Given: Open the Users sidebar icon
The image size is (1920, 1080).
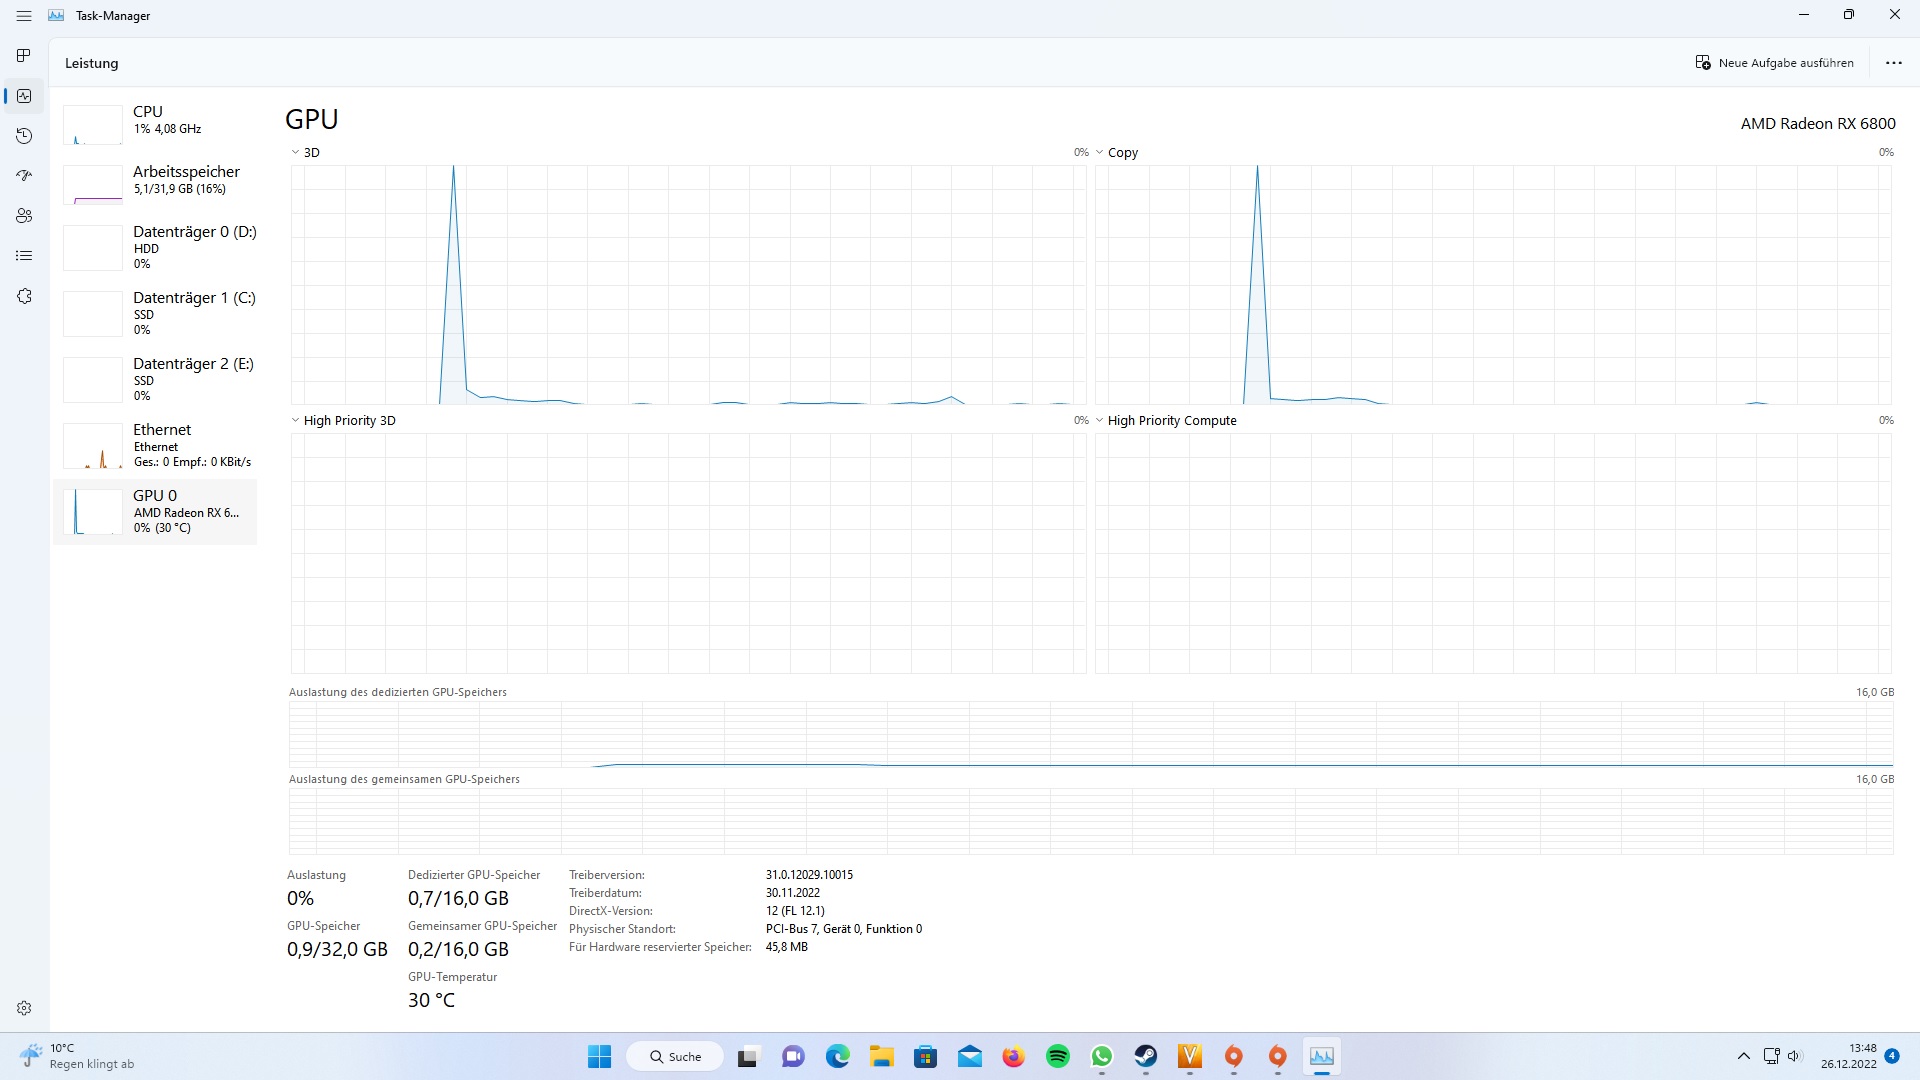Looking at the screenshot, I should point(24,216).
